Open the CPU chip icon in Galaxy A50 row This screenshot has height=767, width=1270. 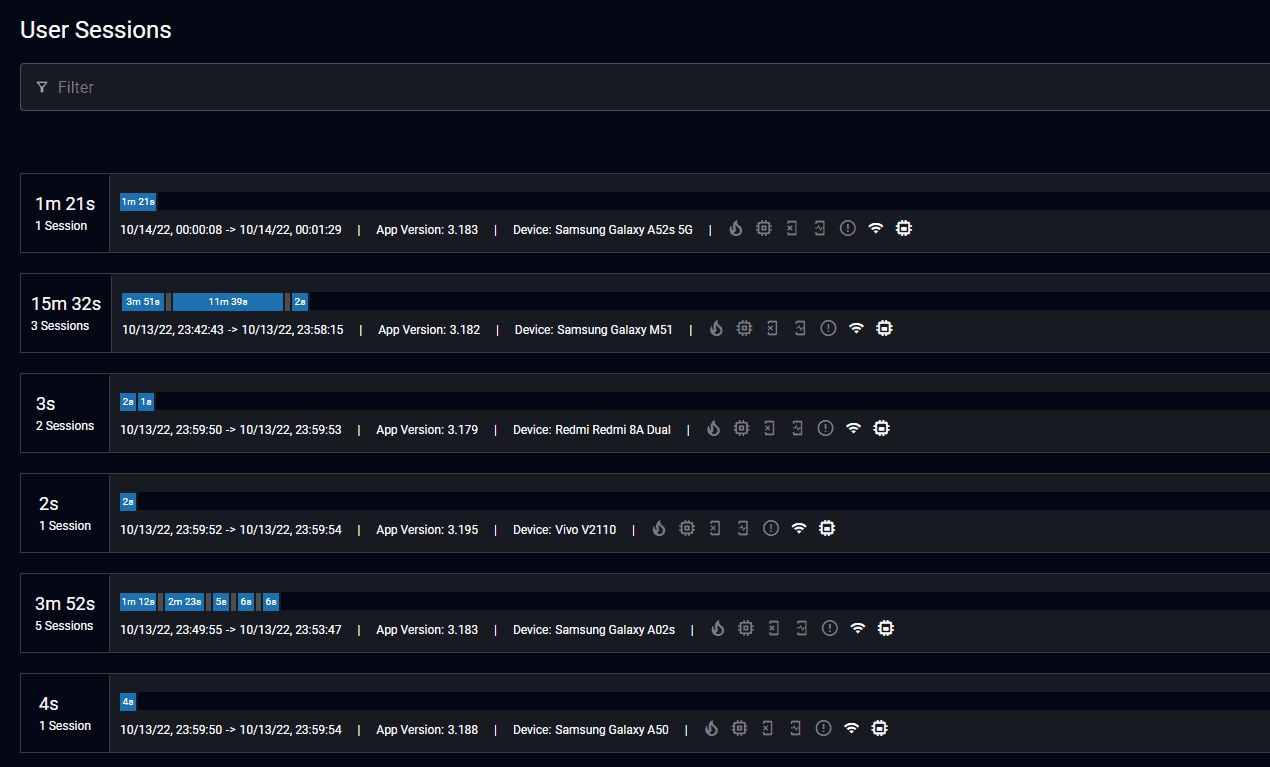739,728
